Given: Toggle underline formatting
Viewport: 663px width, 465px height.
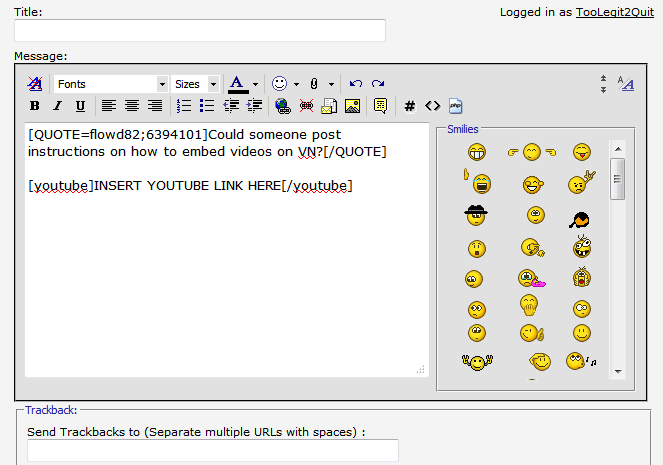Looking at the screenshot, I should pyautogui.click(x=80, y=106).
